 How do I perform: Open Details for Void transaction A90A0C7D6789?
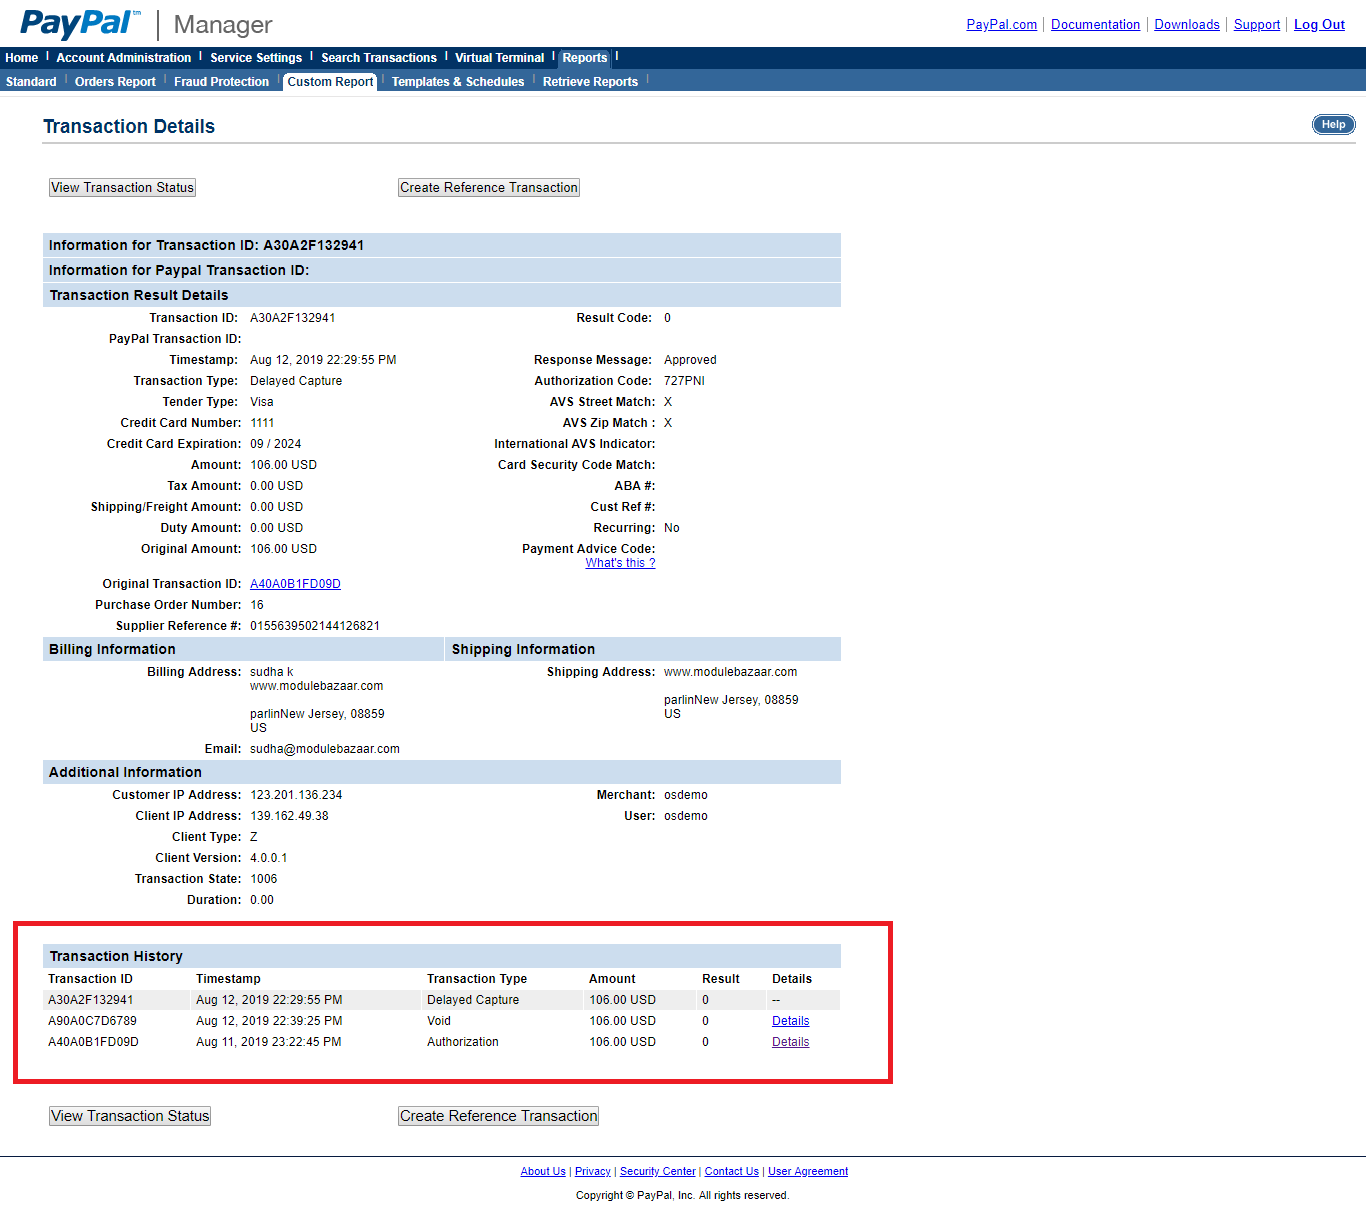[x=790, y=1021]
